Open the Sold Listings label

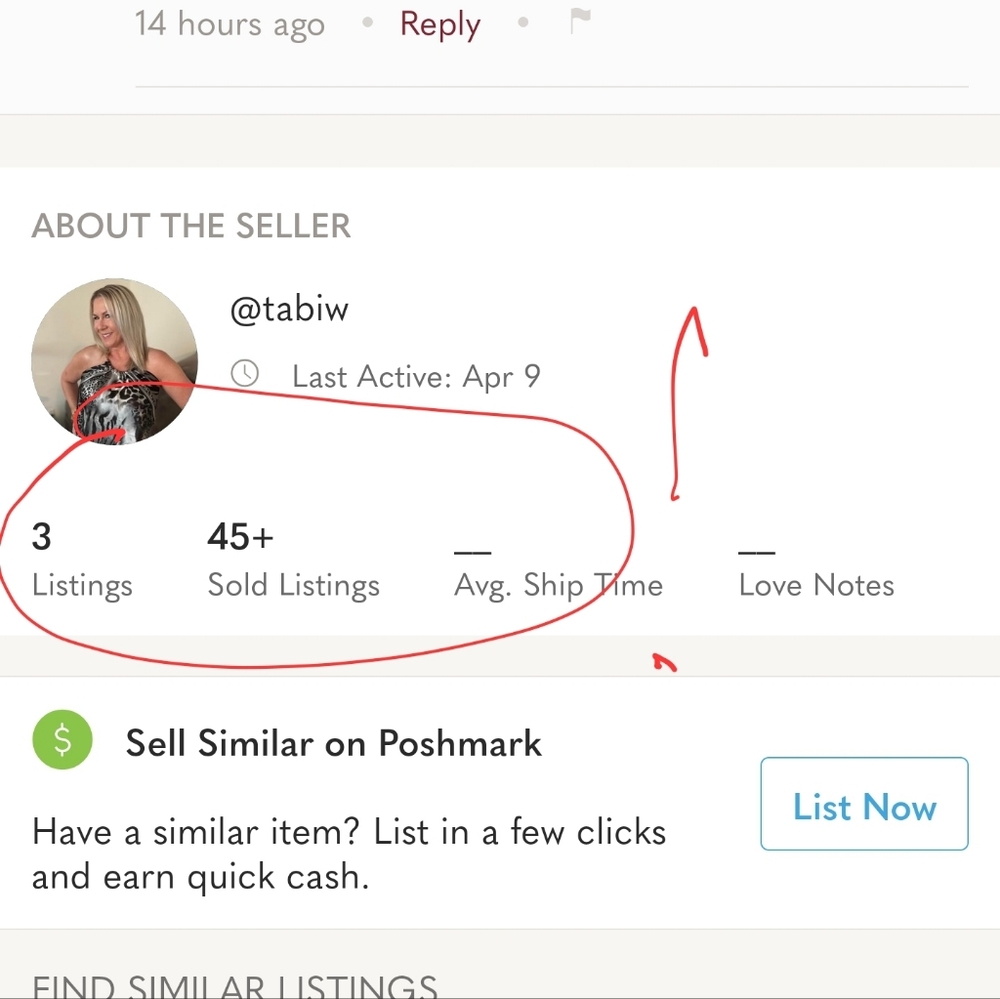click(x=294, y=585)
